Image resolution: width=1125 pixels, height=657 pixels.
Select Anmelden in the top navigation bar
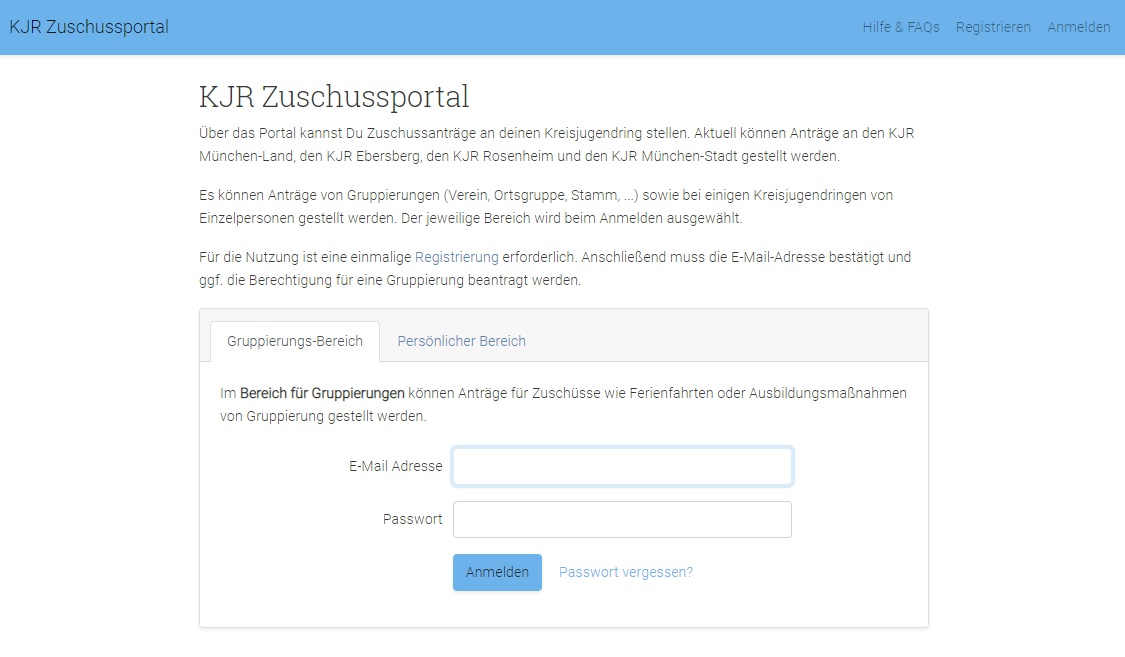[x=1078, y=27]
